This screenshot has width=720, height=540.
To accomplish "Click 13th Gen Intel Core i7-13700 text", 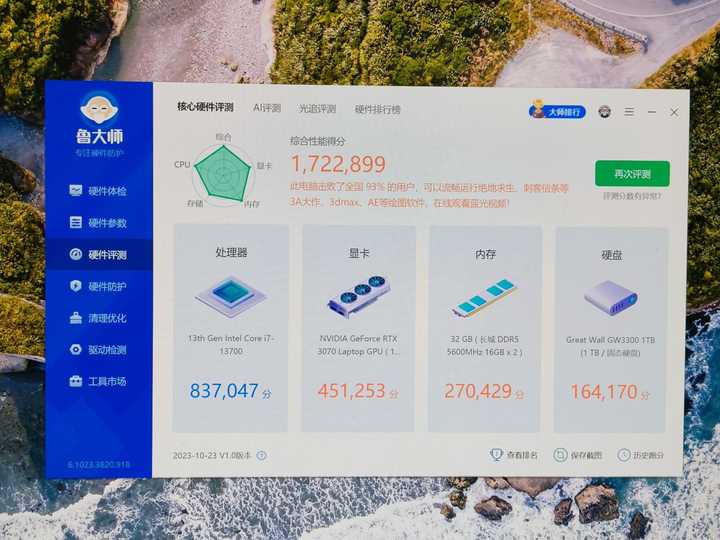I will [231, 344].
